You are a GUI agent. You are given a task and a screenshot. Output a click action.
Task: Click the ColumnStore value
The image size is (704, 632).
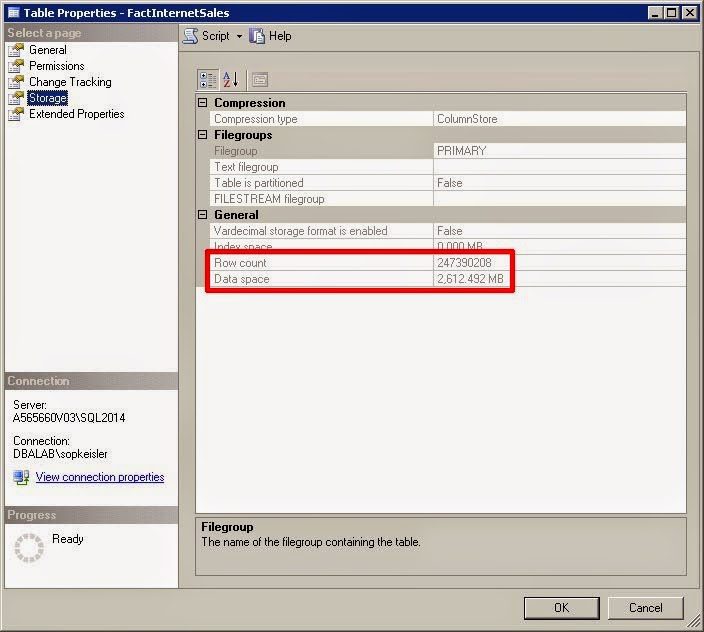pyautogui.click(x=467, y=119)
